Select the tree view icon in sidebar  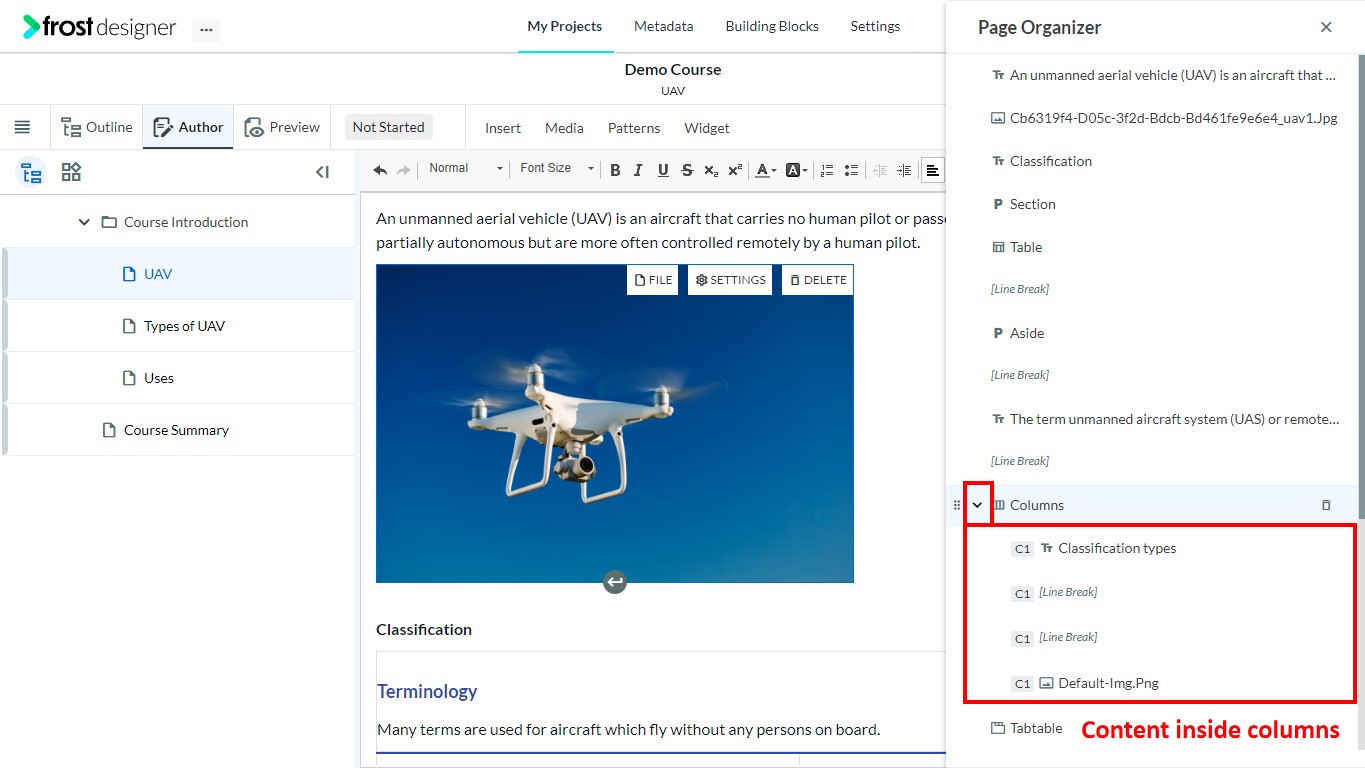(x=32, y=173)
